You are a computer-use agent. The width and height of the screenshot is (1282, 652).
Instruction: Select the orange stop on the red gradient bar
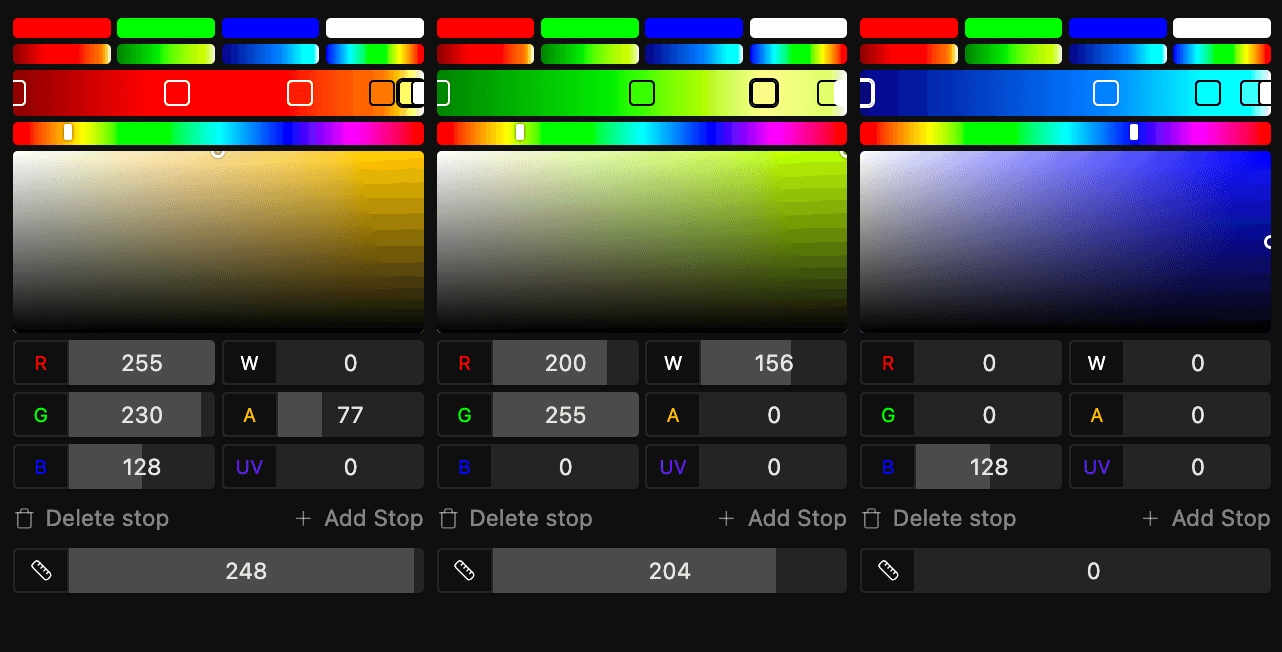coord(382,93)
